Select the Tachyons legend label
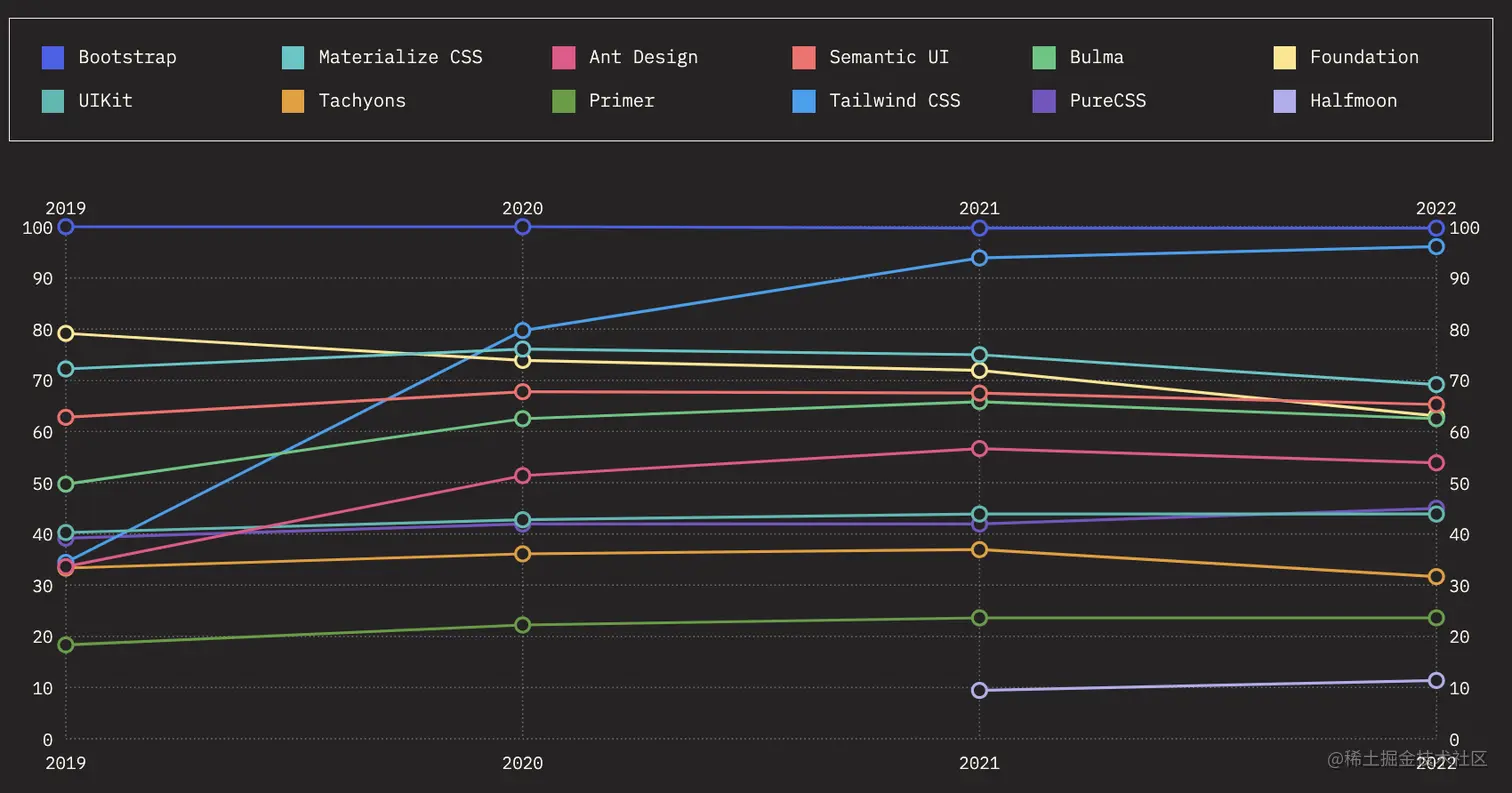 pos(362,100)
